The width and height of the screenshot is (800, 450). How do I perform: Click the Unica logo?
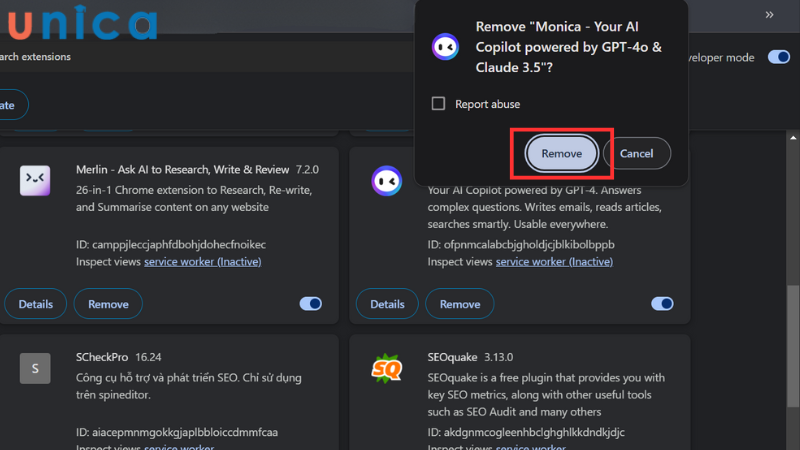79,24
